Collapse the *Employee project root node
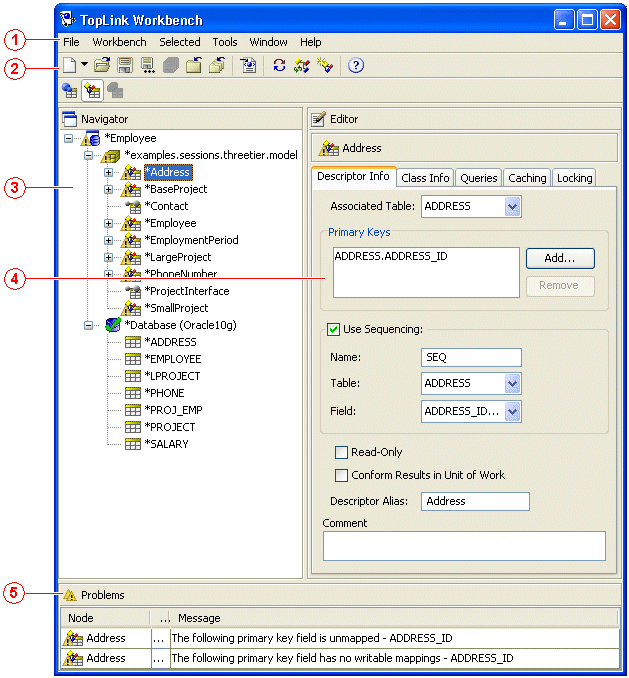Viewport: 629px width, 678px height. [x=68, y=139]
